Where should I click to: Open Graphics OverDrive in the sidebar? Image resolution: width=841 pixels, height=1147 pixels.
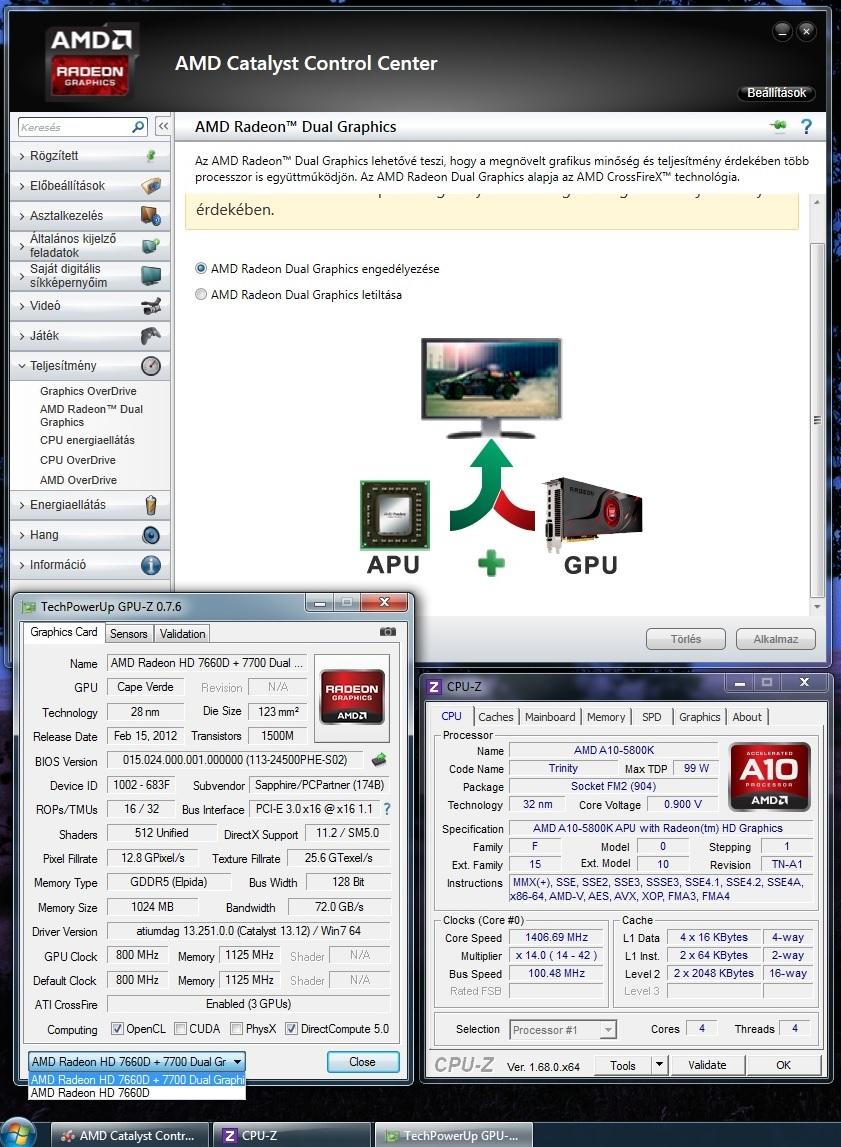[88, 391]
